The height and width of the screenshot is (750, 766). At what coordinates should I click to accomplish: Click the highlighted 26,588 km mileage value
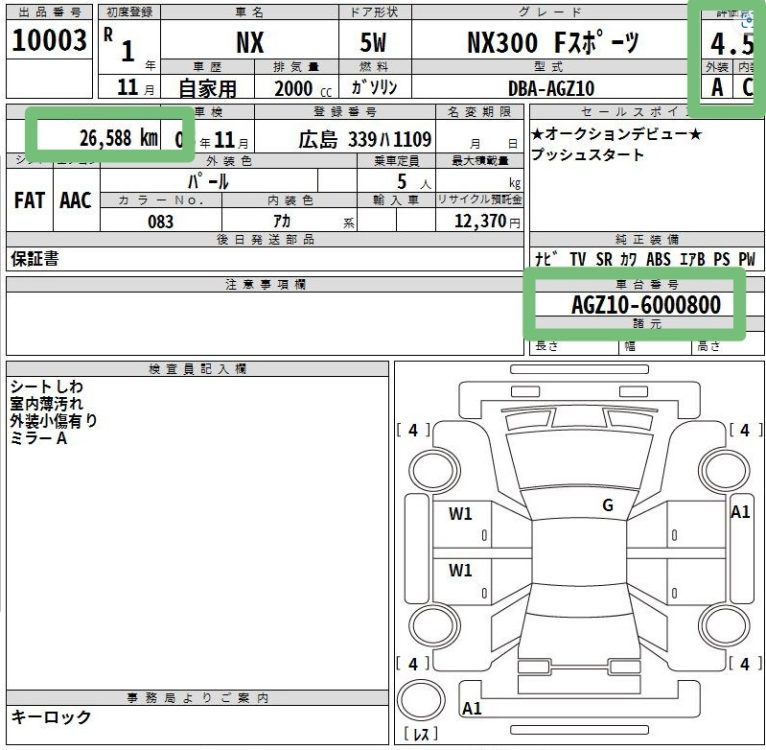point(118,137)
